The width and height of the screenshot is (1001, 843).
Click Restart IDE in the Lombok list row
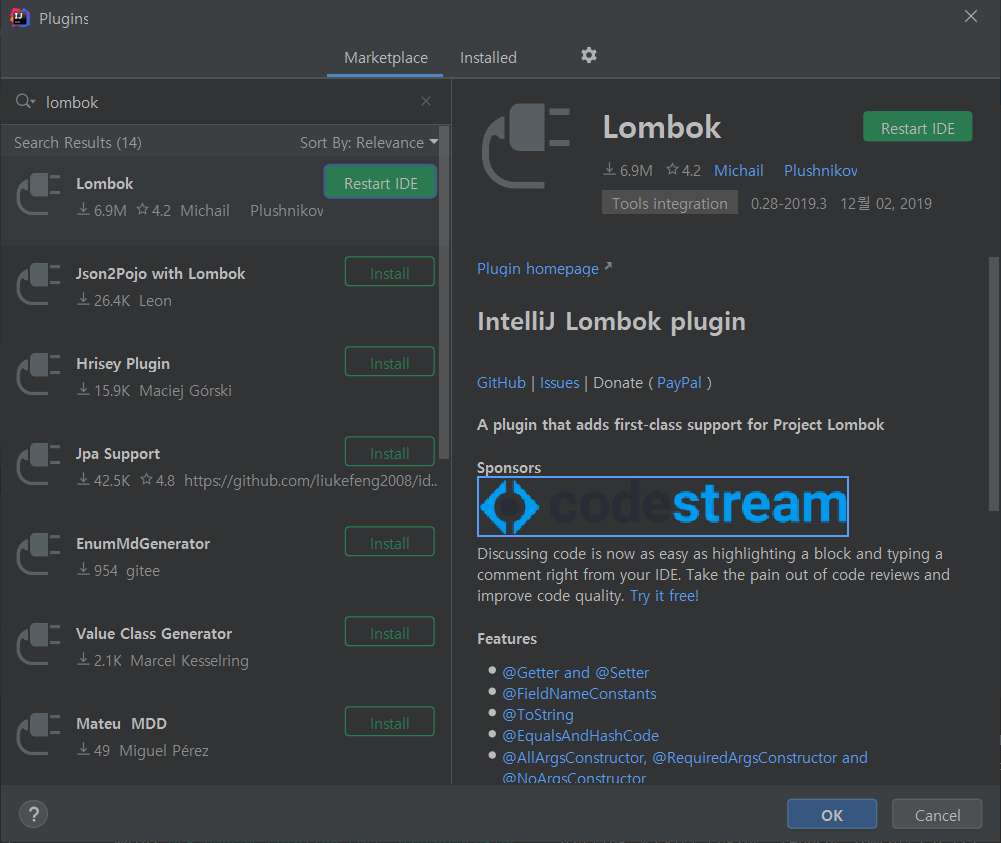380,183
